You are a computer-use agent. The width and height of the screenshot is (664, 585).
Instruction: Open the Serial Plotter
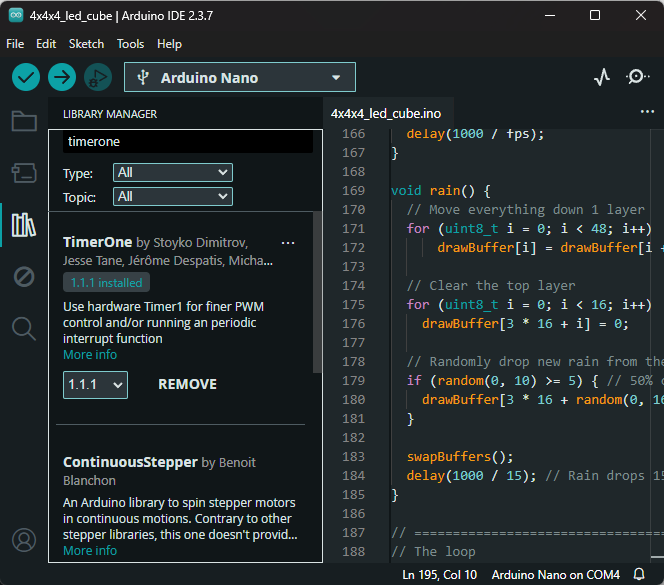click(x=602, y=77)
